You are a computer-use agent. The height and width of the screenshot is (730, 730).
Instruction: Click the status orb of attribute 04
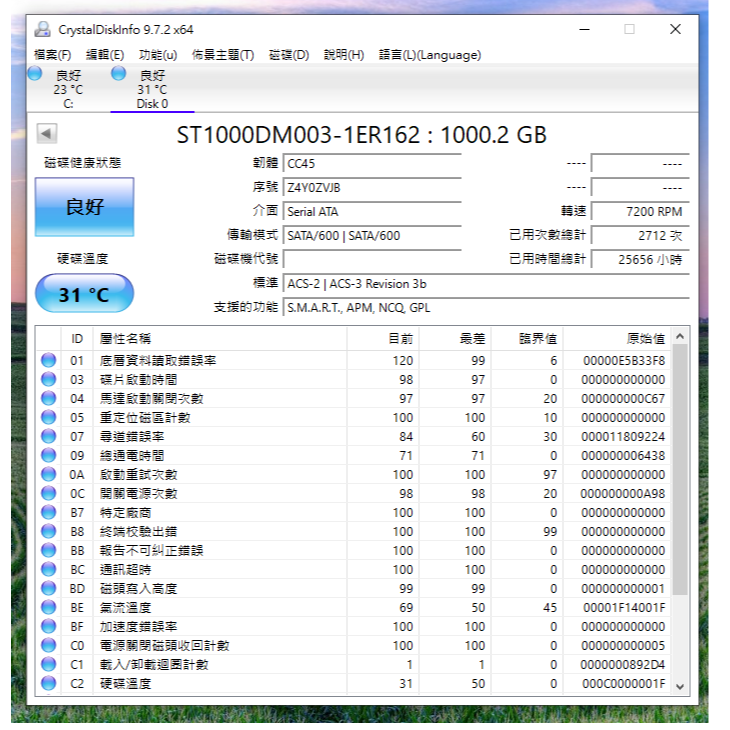coord(48,399)
